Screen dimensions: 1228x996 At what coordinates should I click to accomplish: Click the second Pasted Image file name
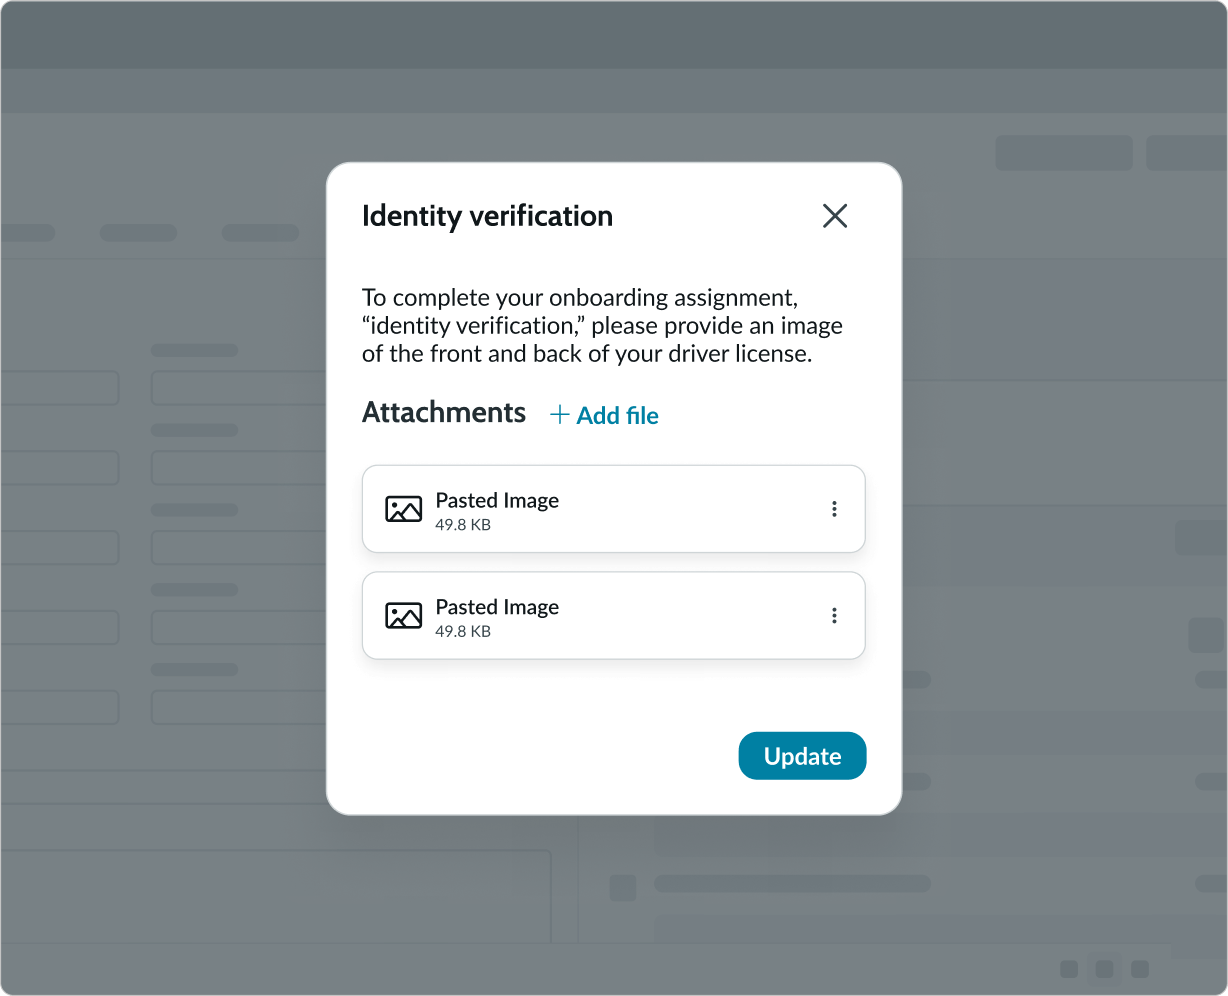pos(497,607)
